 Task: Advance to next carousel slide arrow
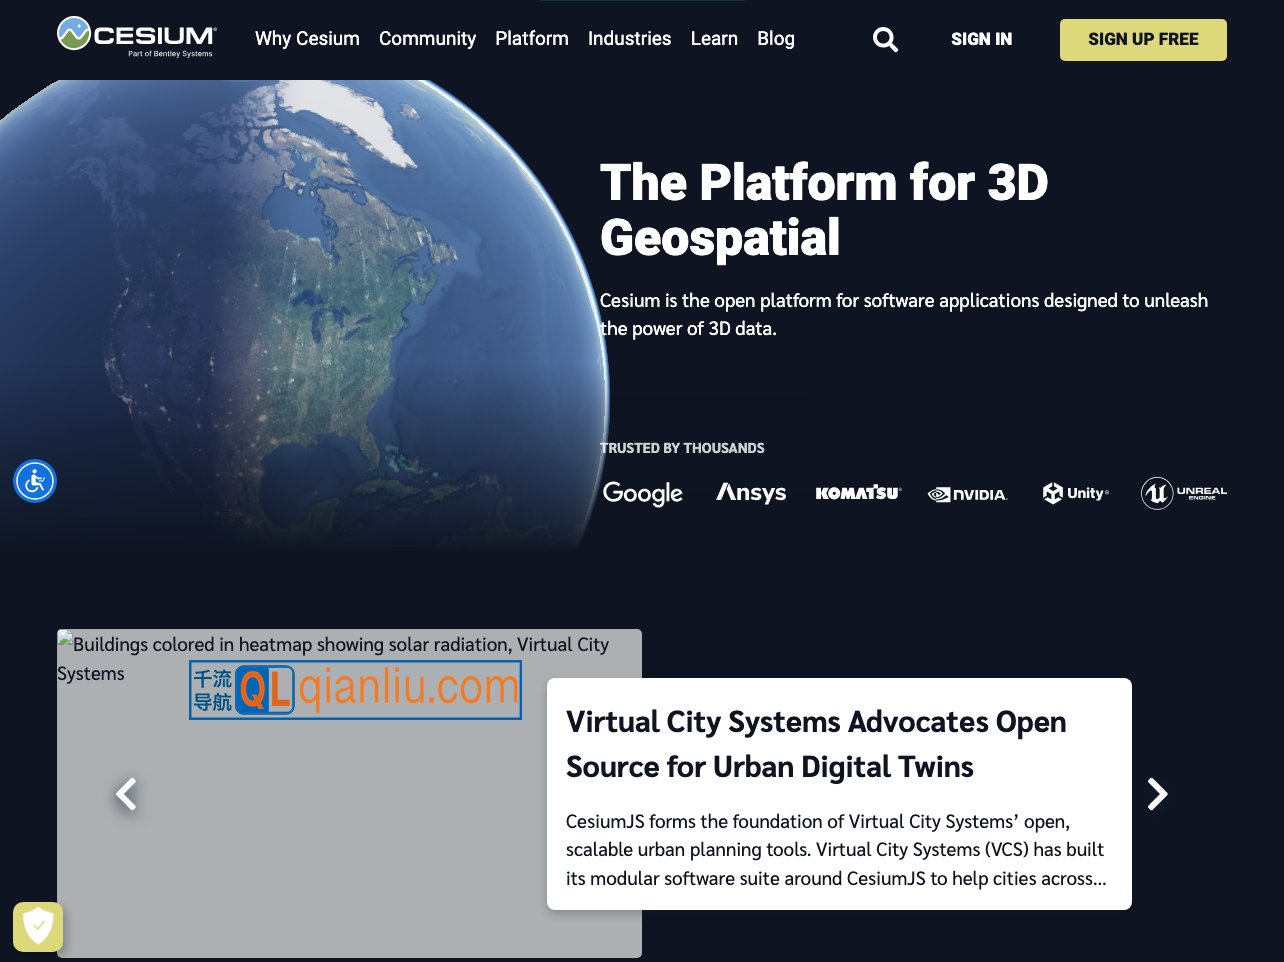point(1157,794)
